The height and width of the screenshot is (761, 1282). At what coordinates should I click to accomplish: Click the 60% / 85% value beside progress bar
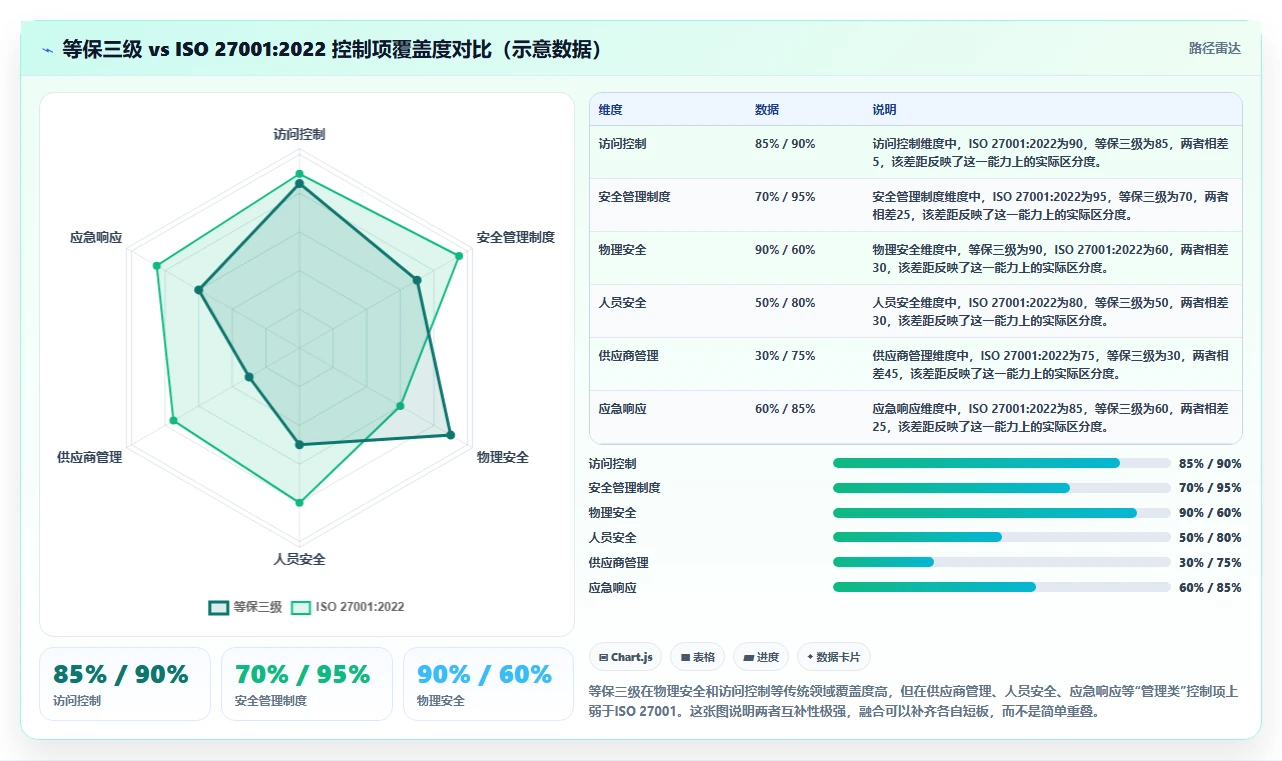[x=1210, y=588]
